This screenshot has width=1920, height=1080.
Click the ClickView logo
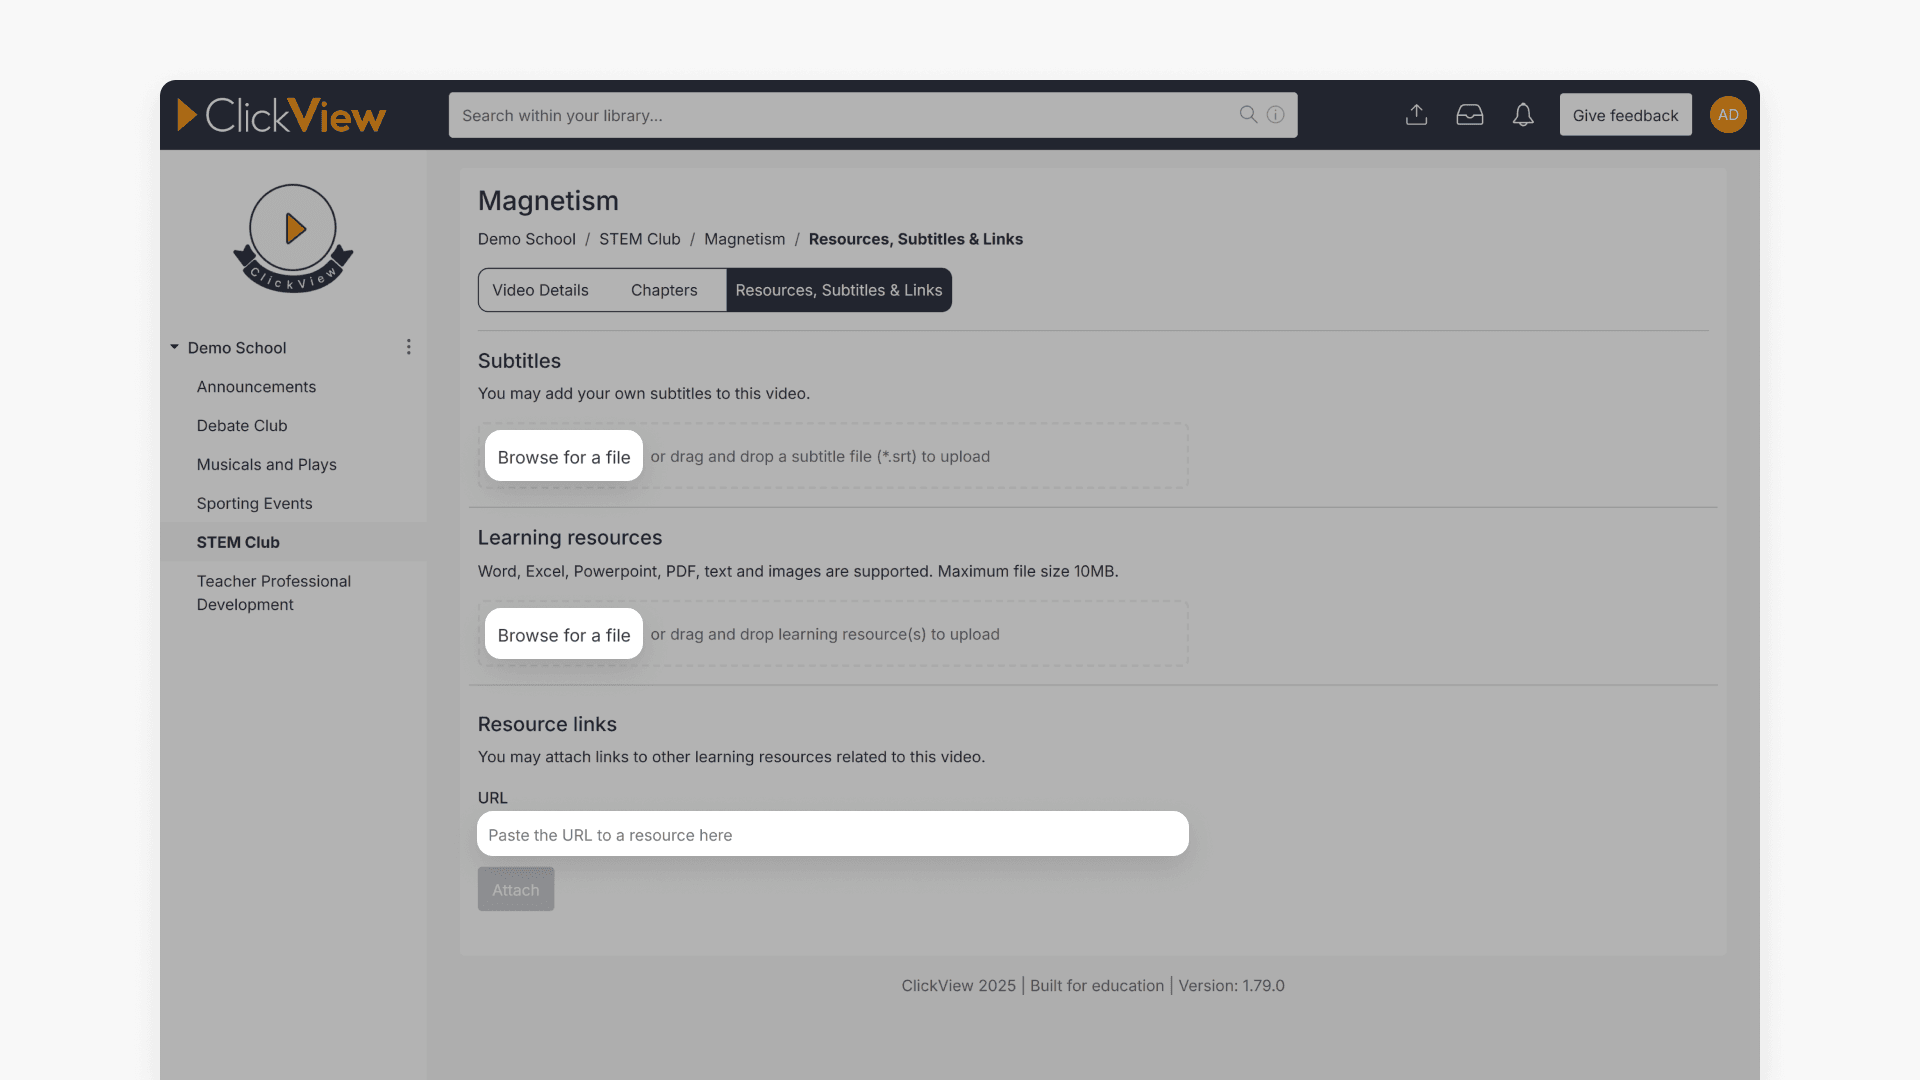point(282,115)
